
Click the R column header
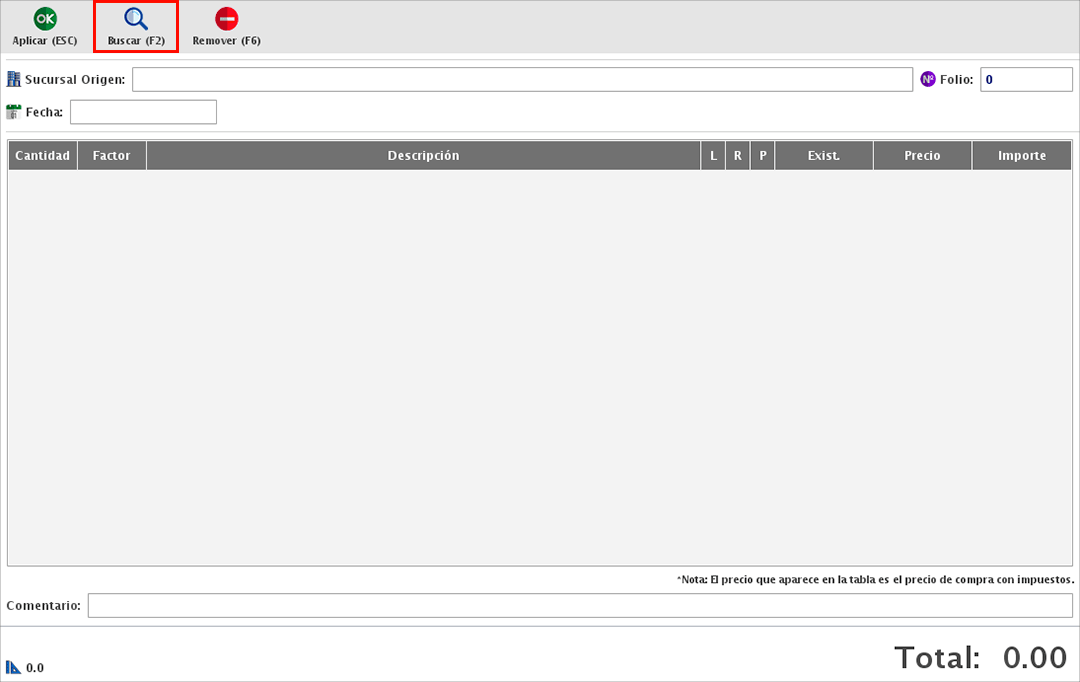738,156
